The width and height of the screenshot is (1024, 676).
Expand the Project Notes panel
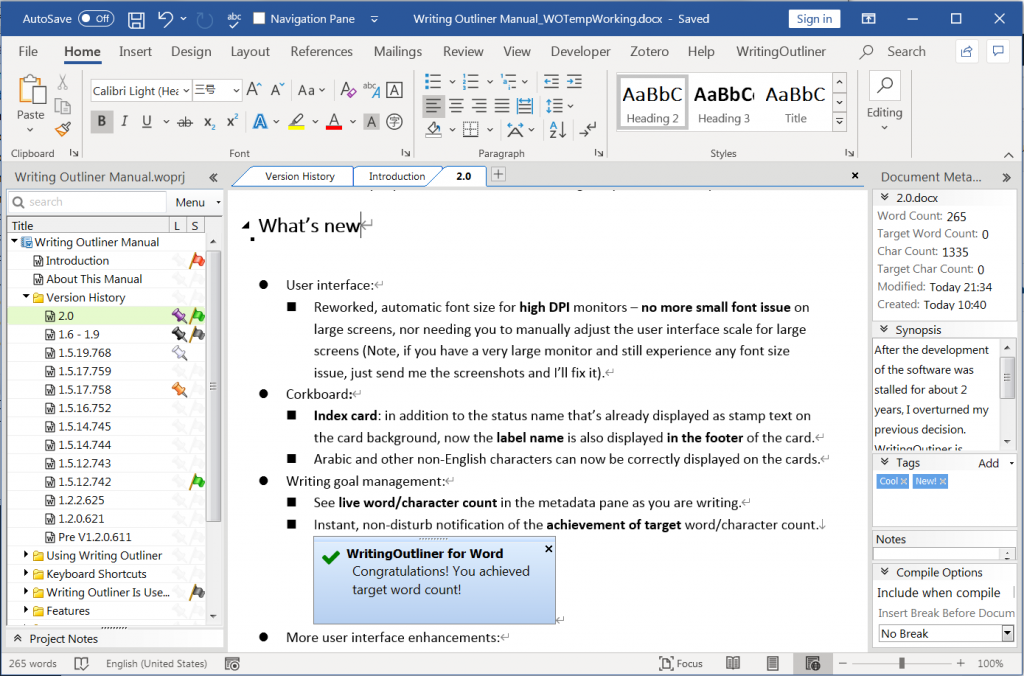coord(18,638)
